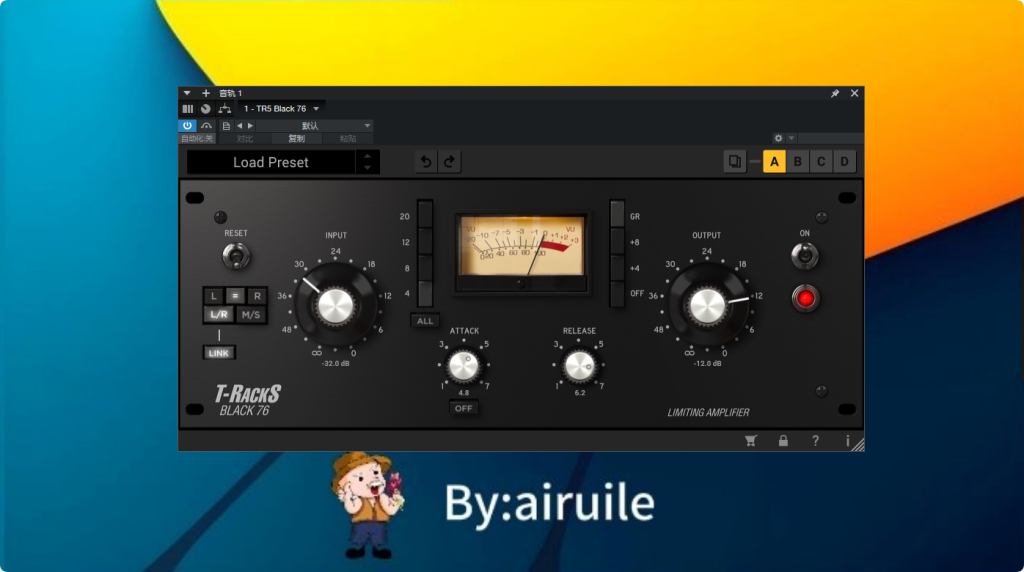Go to previous preset with left arrow
The width and height of the screenshot is (1024, 572).
click(239, 126)
